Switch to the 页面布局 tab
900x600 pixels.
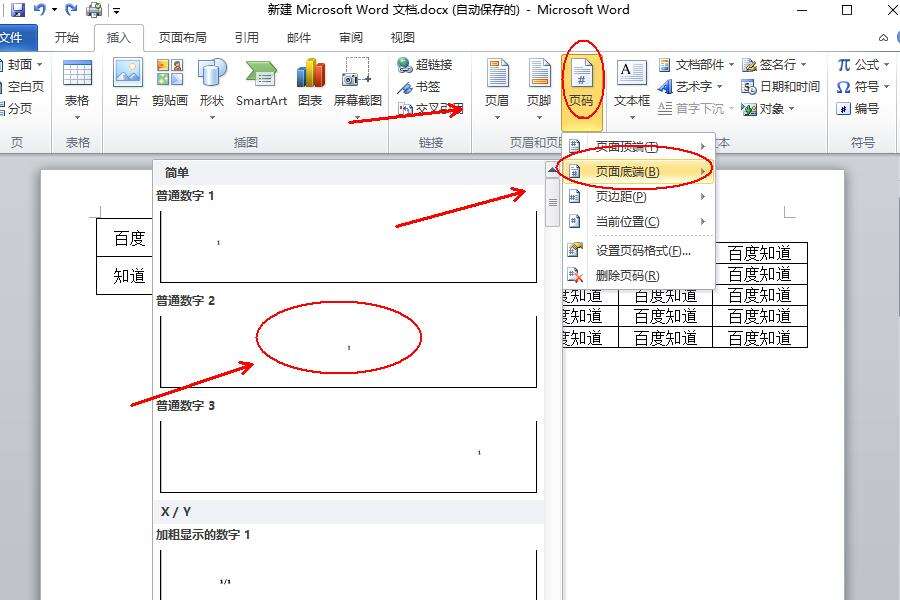pos(183,38)
